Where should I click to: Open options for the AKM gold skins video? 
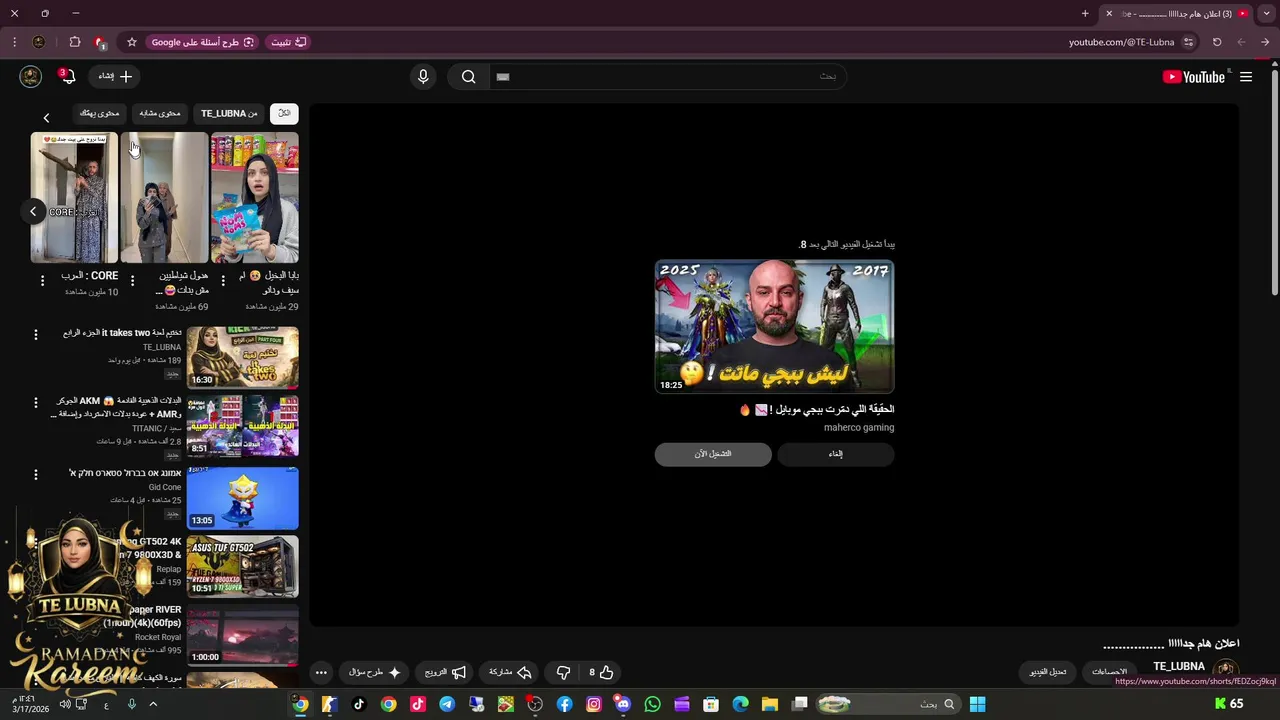pyautogui.click(x=36, y=402)
